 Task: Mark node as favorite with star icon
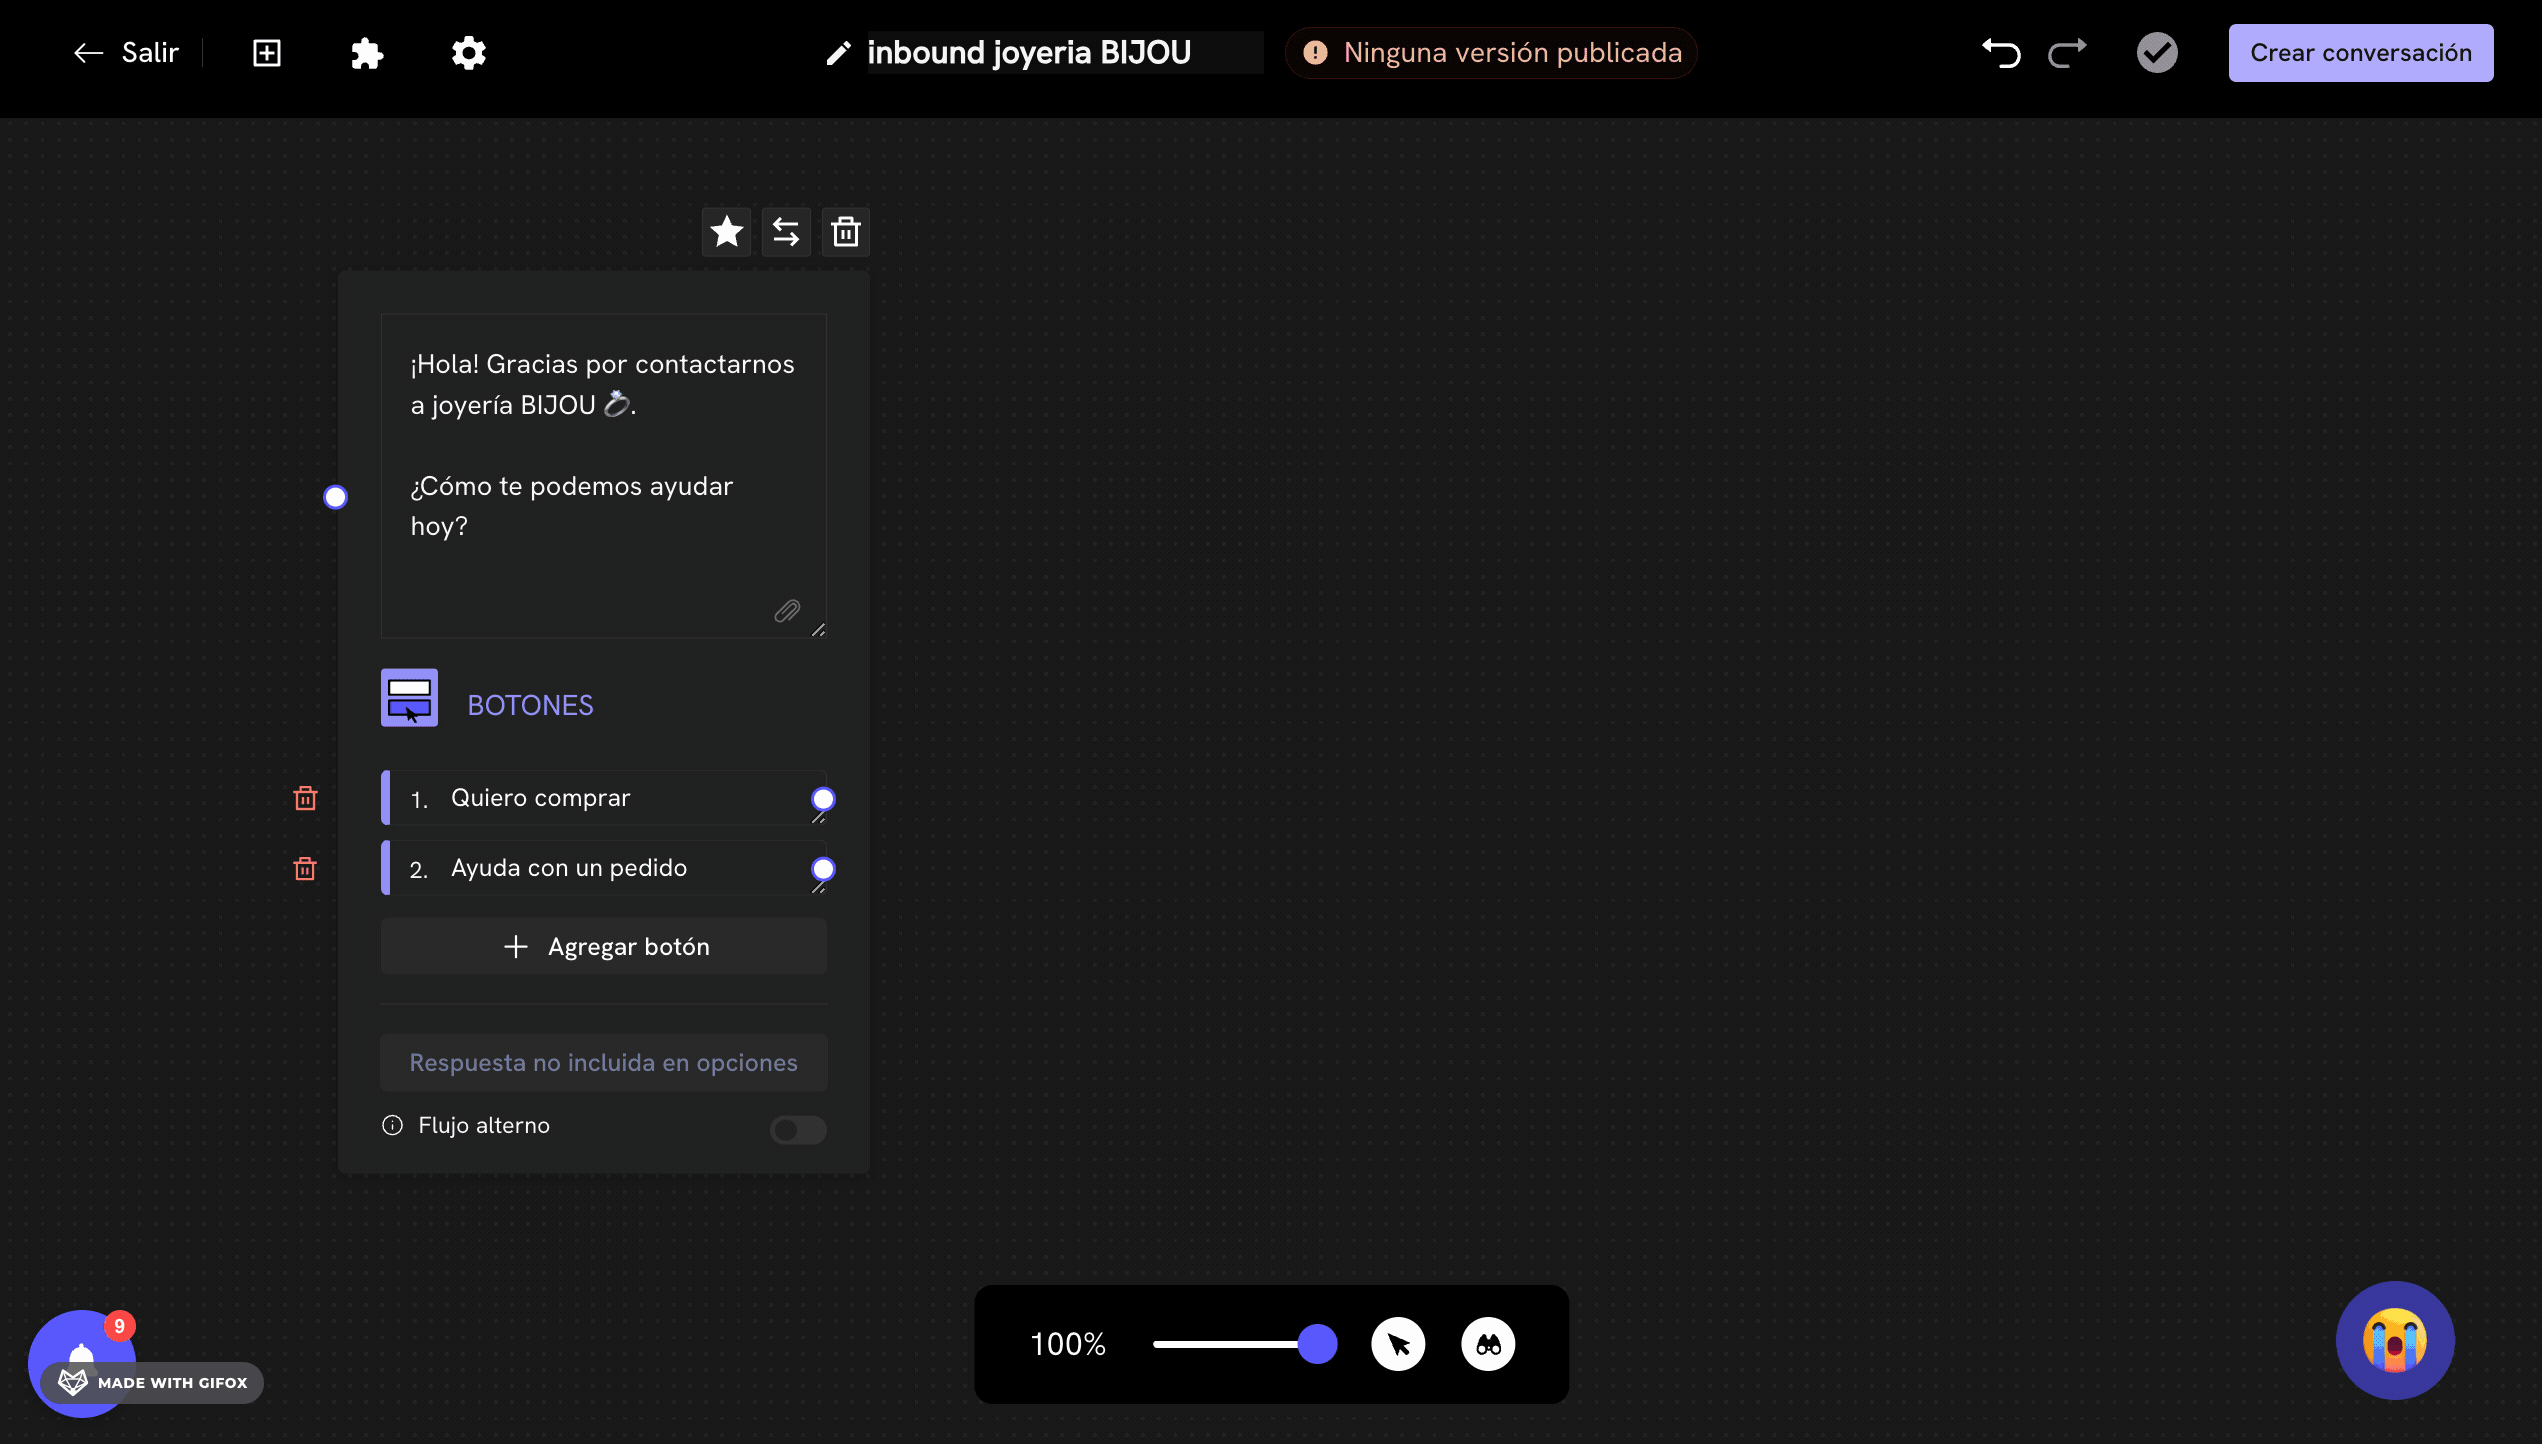726,232
